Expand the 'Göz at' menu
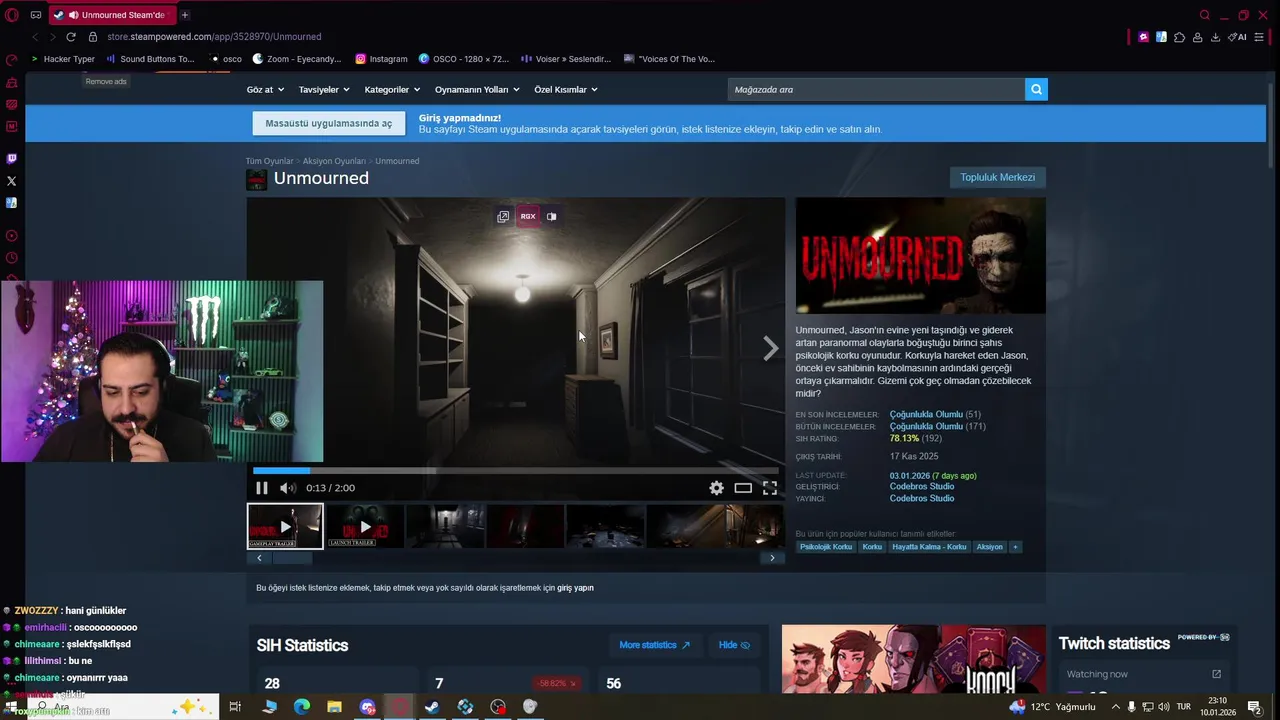This screenshot has width=1280, height=720. click(x=265, y=89)
